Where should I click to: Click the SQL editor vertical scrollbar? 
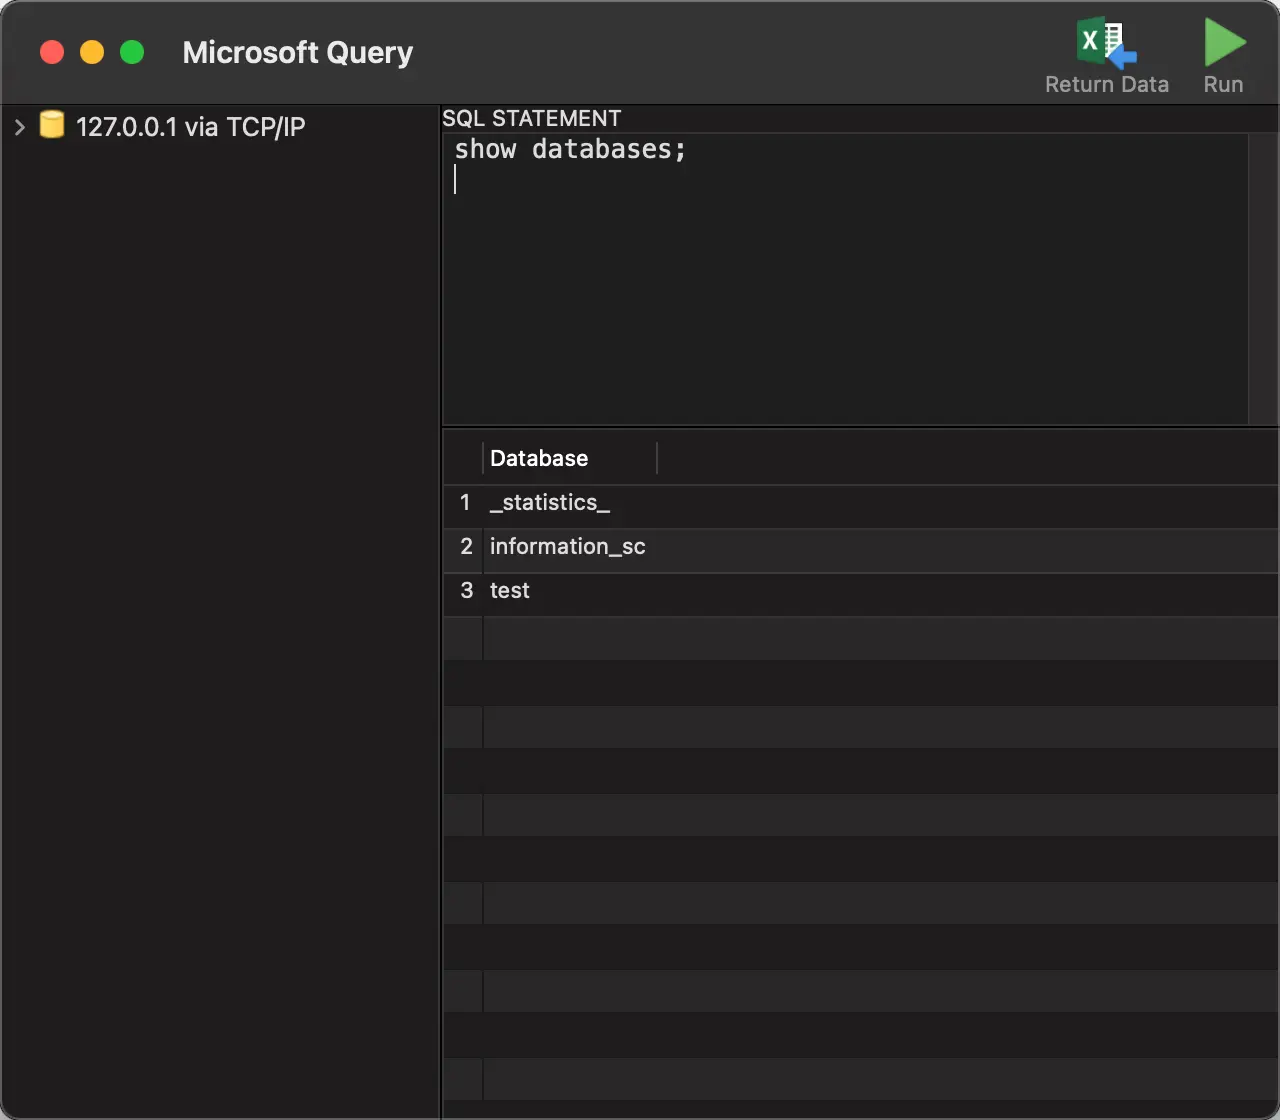1264,279
